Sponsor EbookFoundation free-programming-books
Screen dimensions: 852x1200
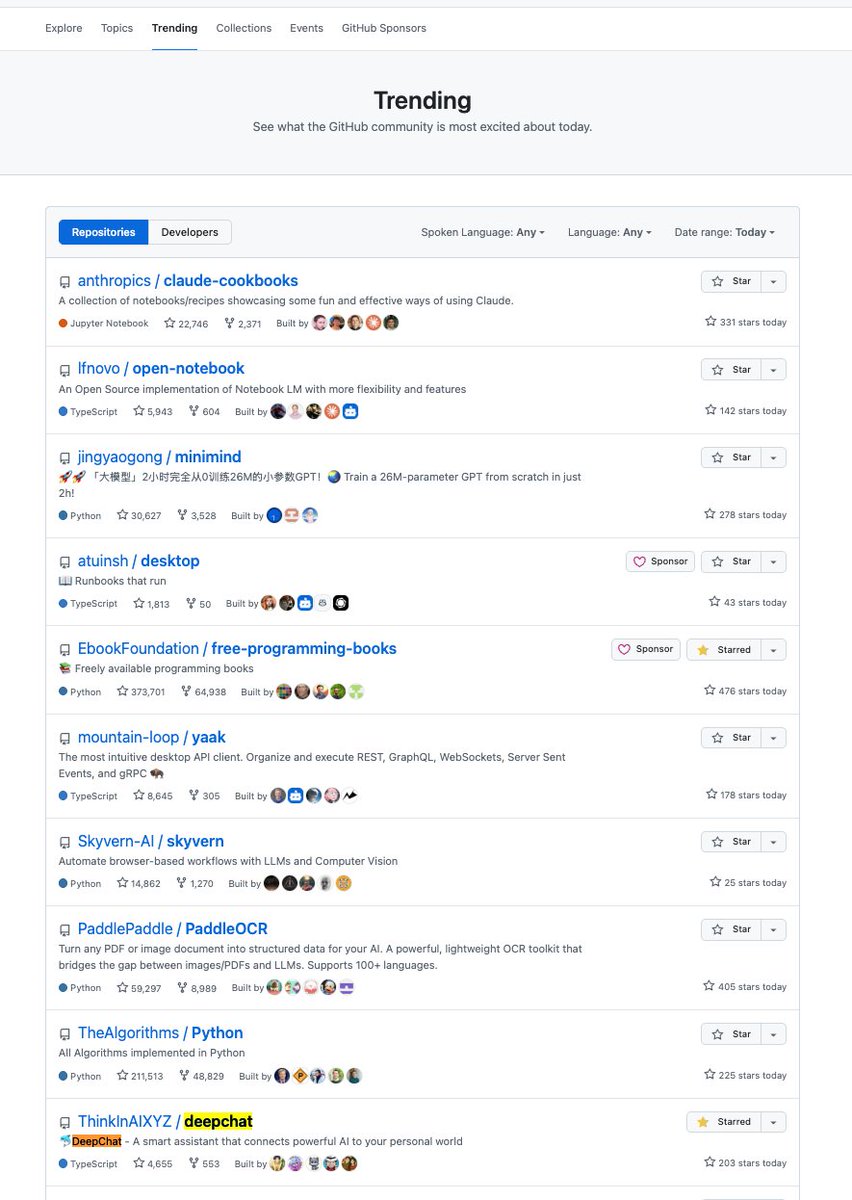(646, 649)
